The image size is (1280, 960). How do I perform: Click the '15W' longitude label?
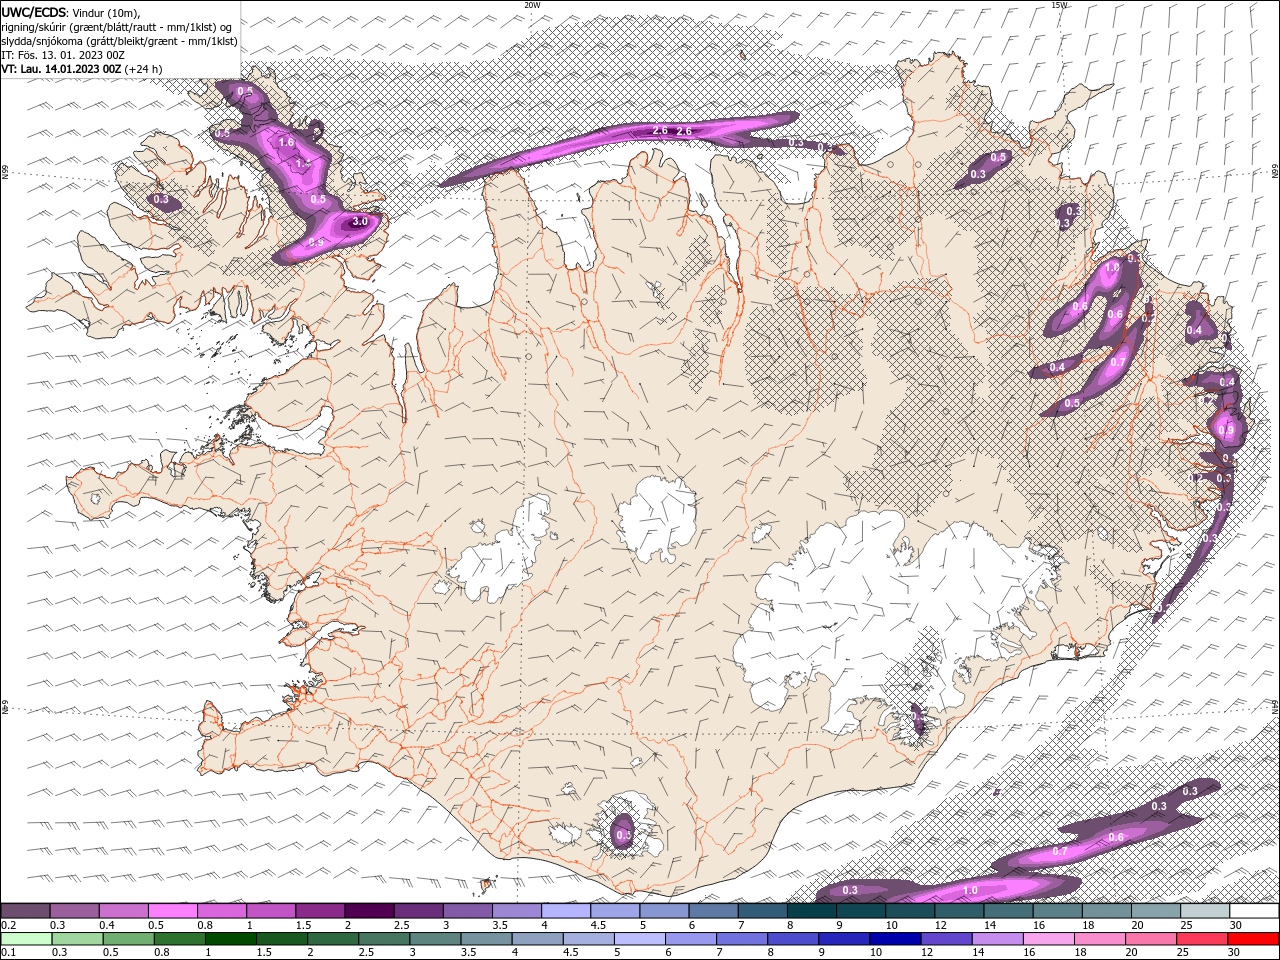point(1059,5)
